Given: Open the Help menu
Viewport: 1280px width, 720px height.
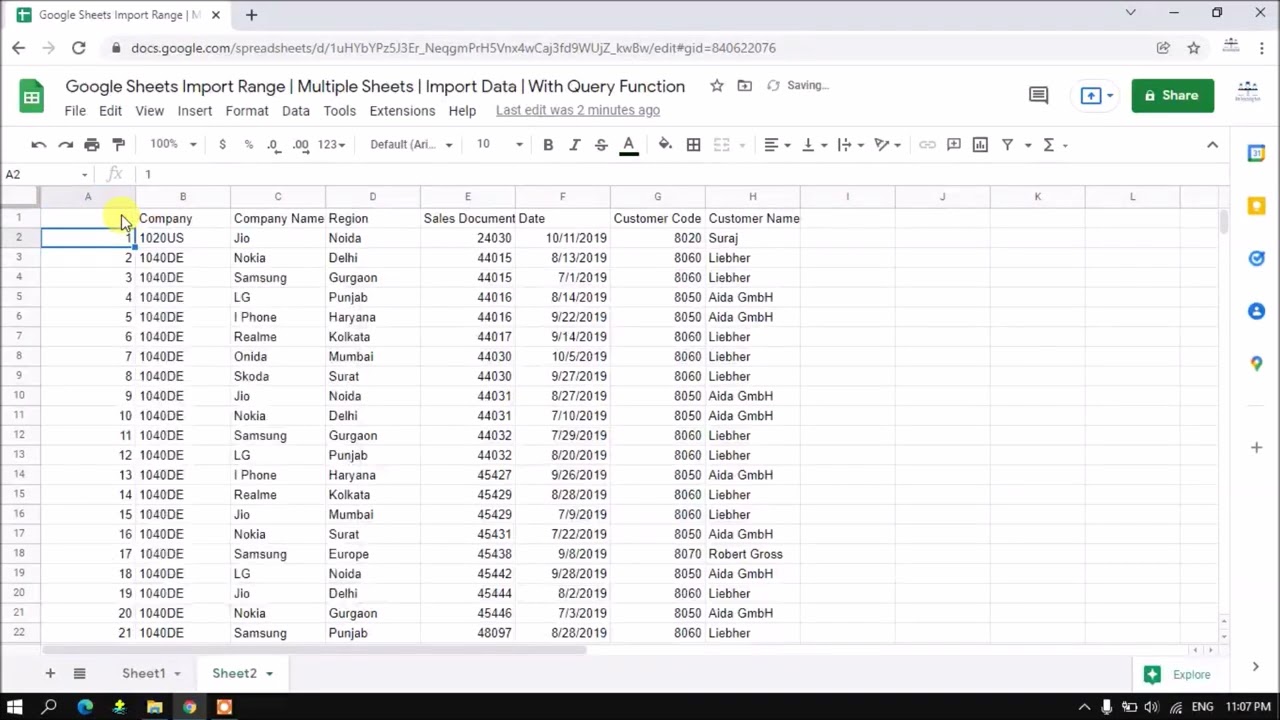Looking at the screenshot, I should pos(462,111).
